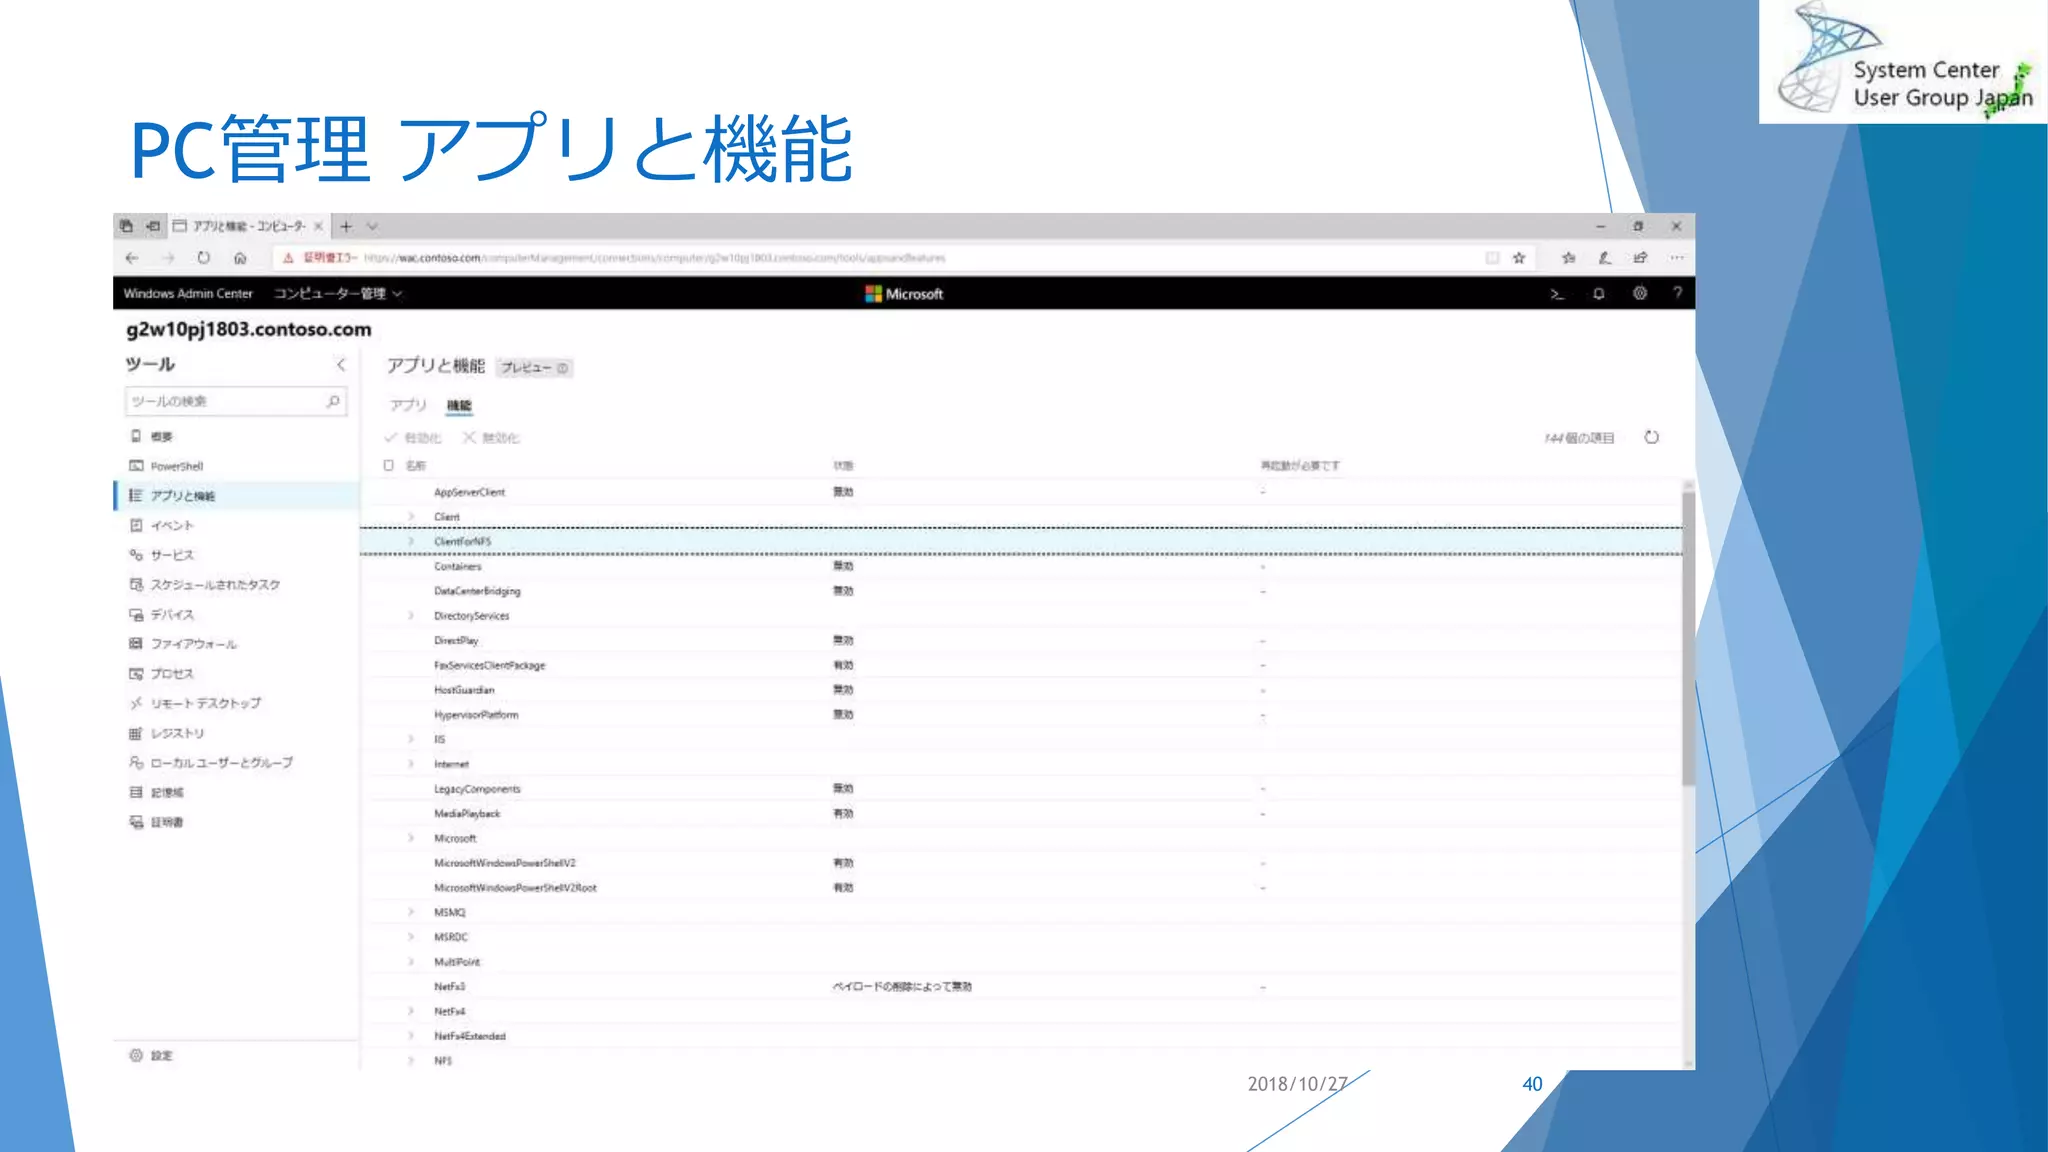Click the 無効化 disable button
The width and height of the screenshot is (2048, 1152).
(491, 438)
